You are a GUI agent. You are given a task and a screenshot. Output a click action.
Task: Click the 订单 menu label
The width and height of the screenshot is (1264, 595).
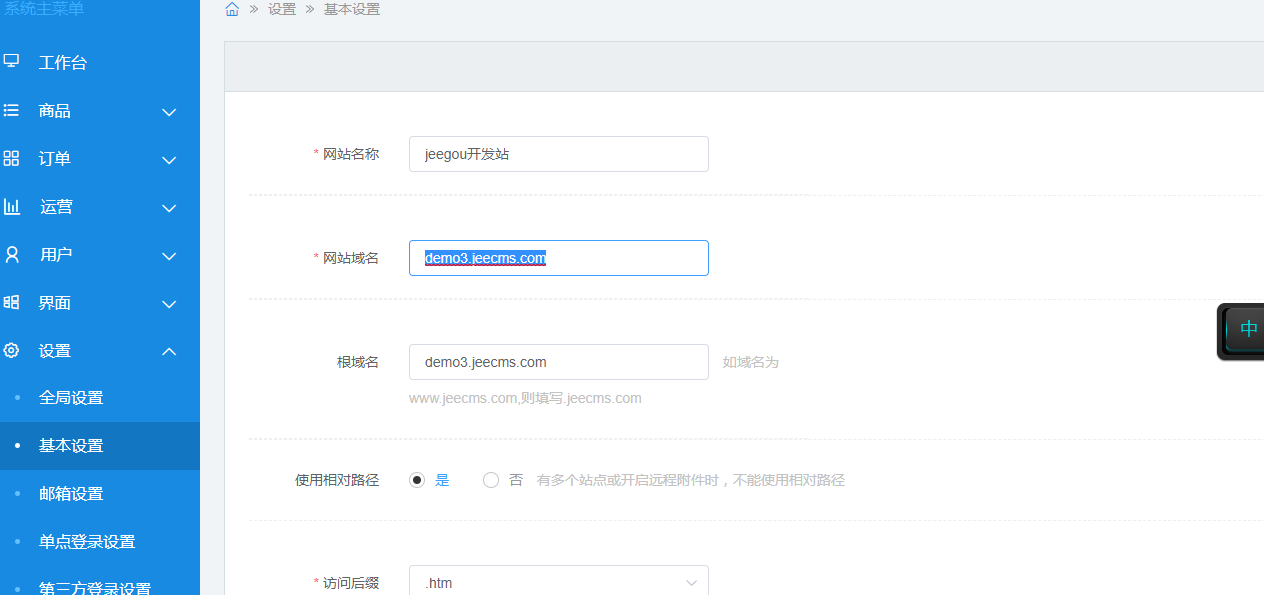coord(55,159)
